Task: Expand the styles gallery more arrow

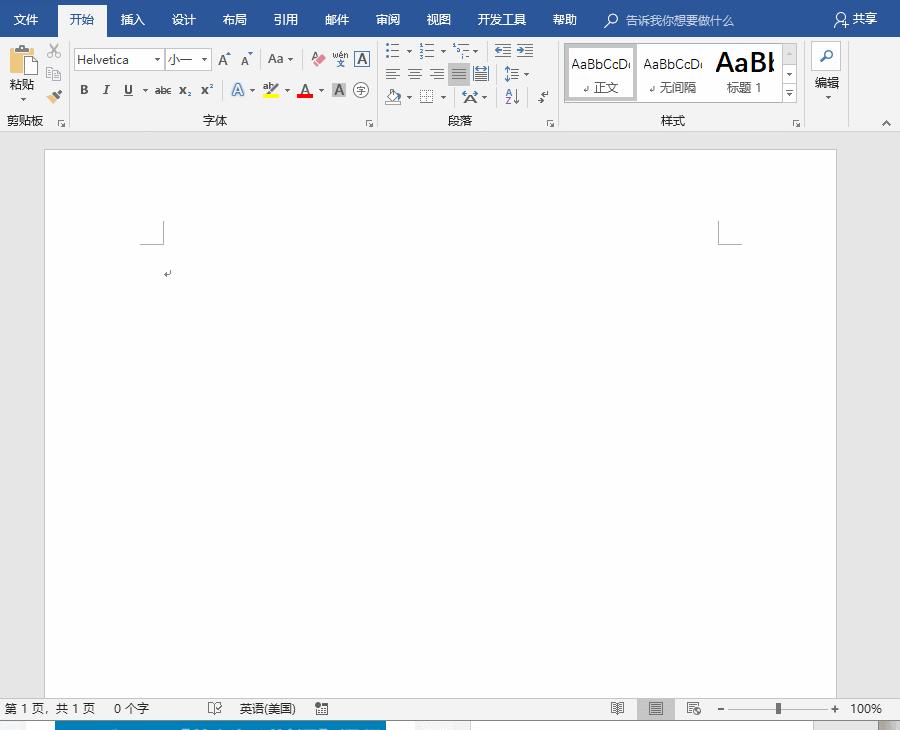Action: [789, 94]
